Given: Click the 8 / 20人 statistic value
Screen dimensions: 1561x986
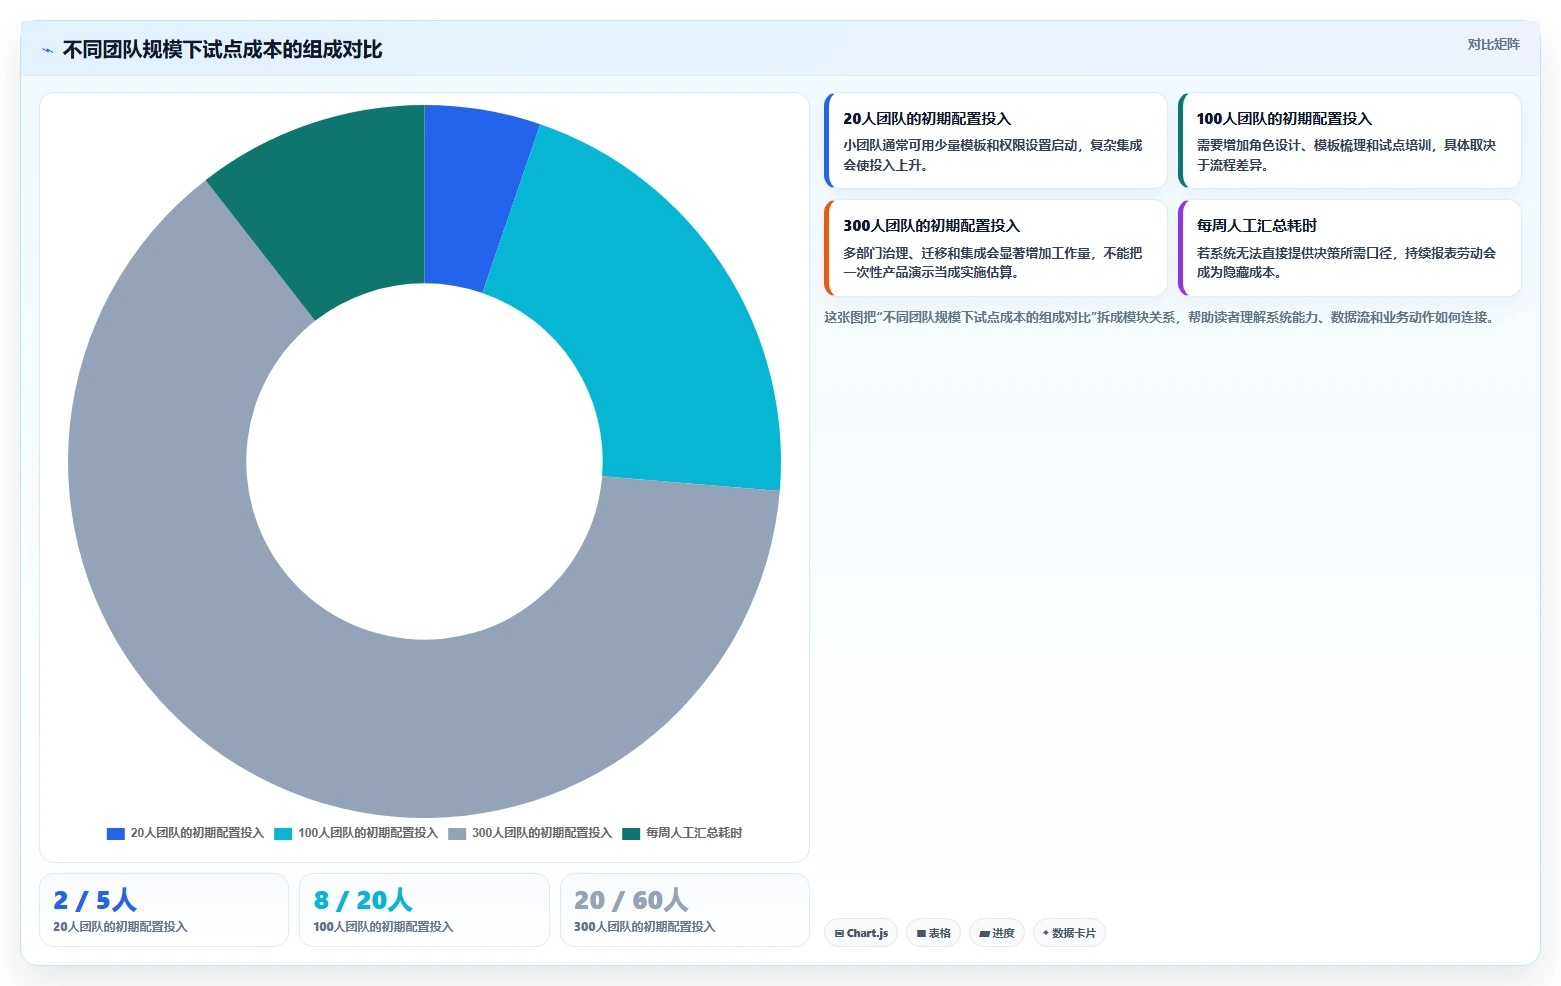Looking at the screenshot, I should coord(363,900).
